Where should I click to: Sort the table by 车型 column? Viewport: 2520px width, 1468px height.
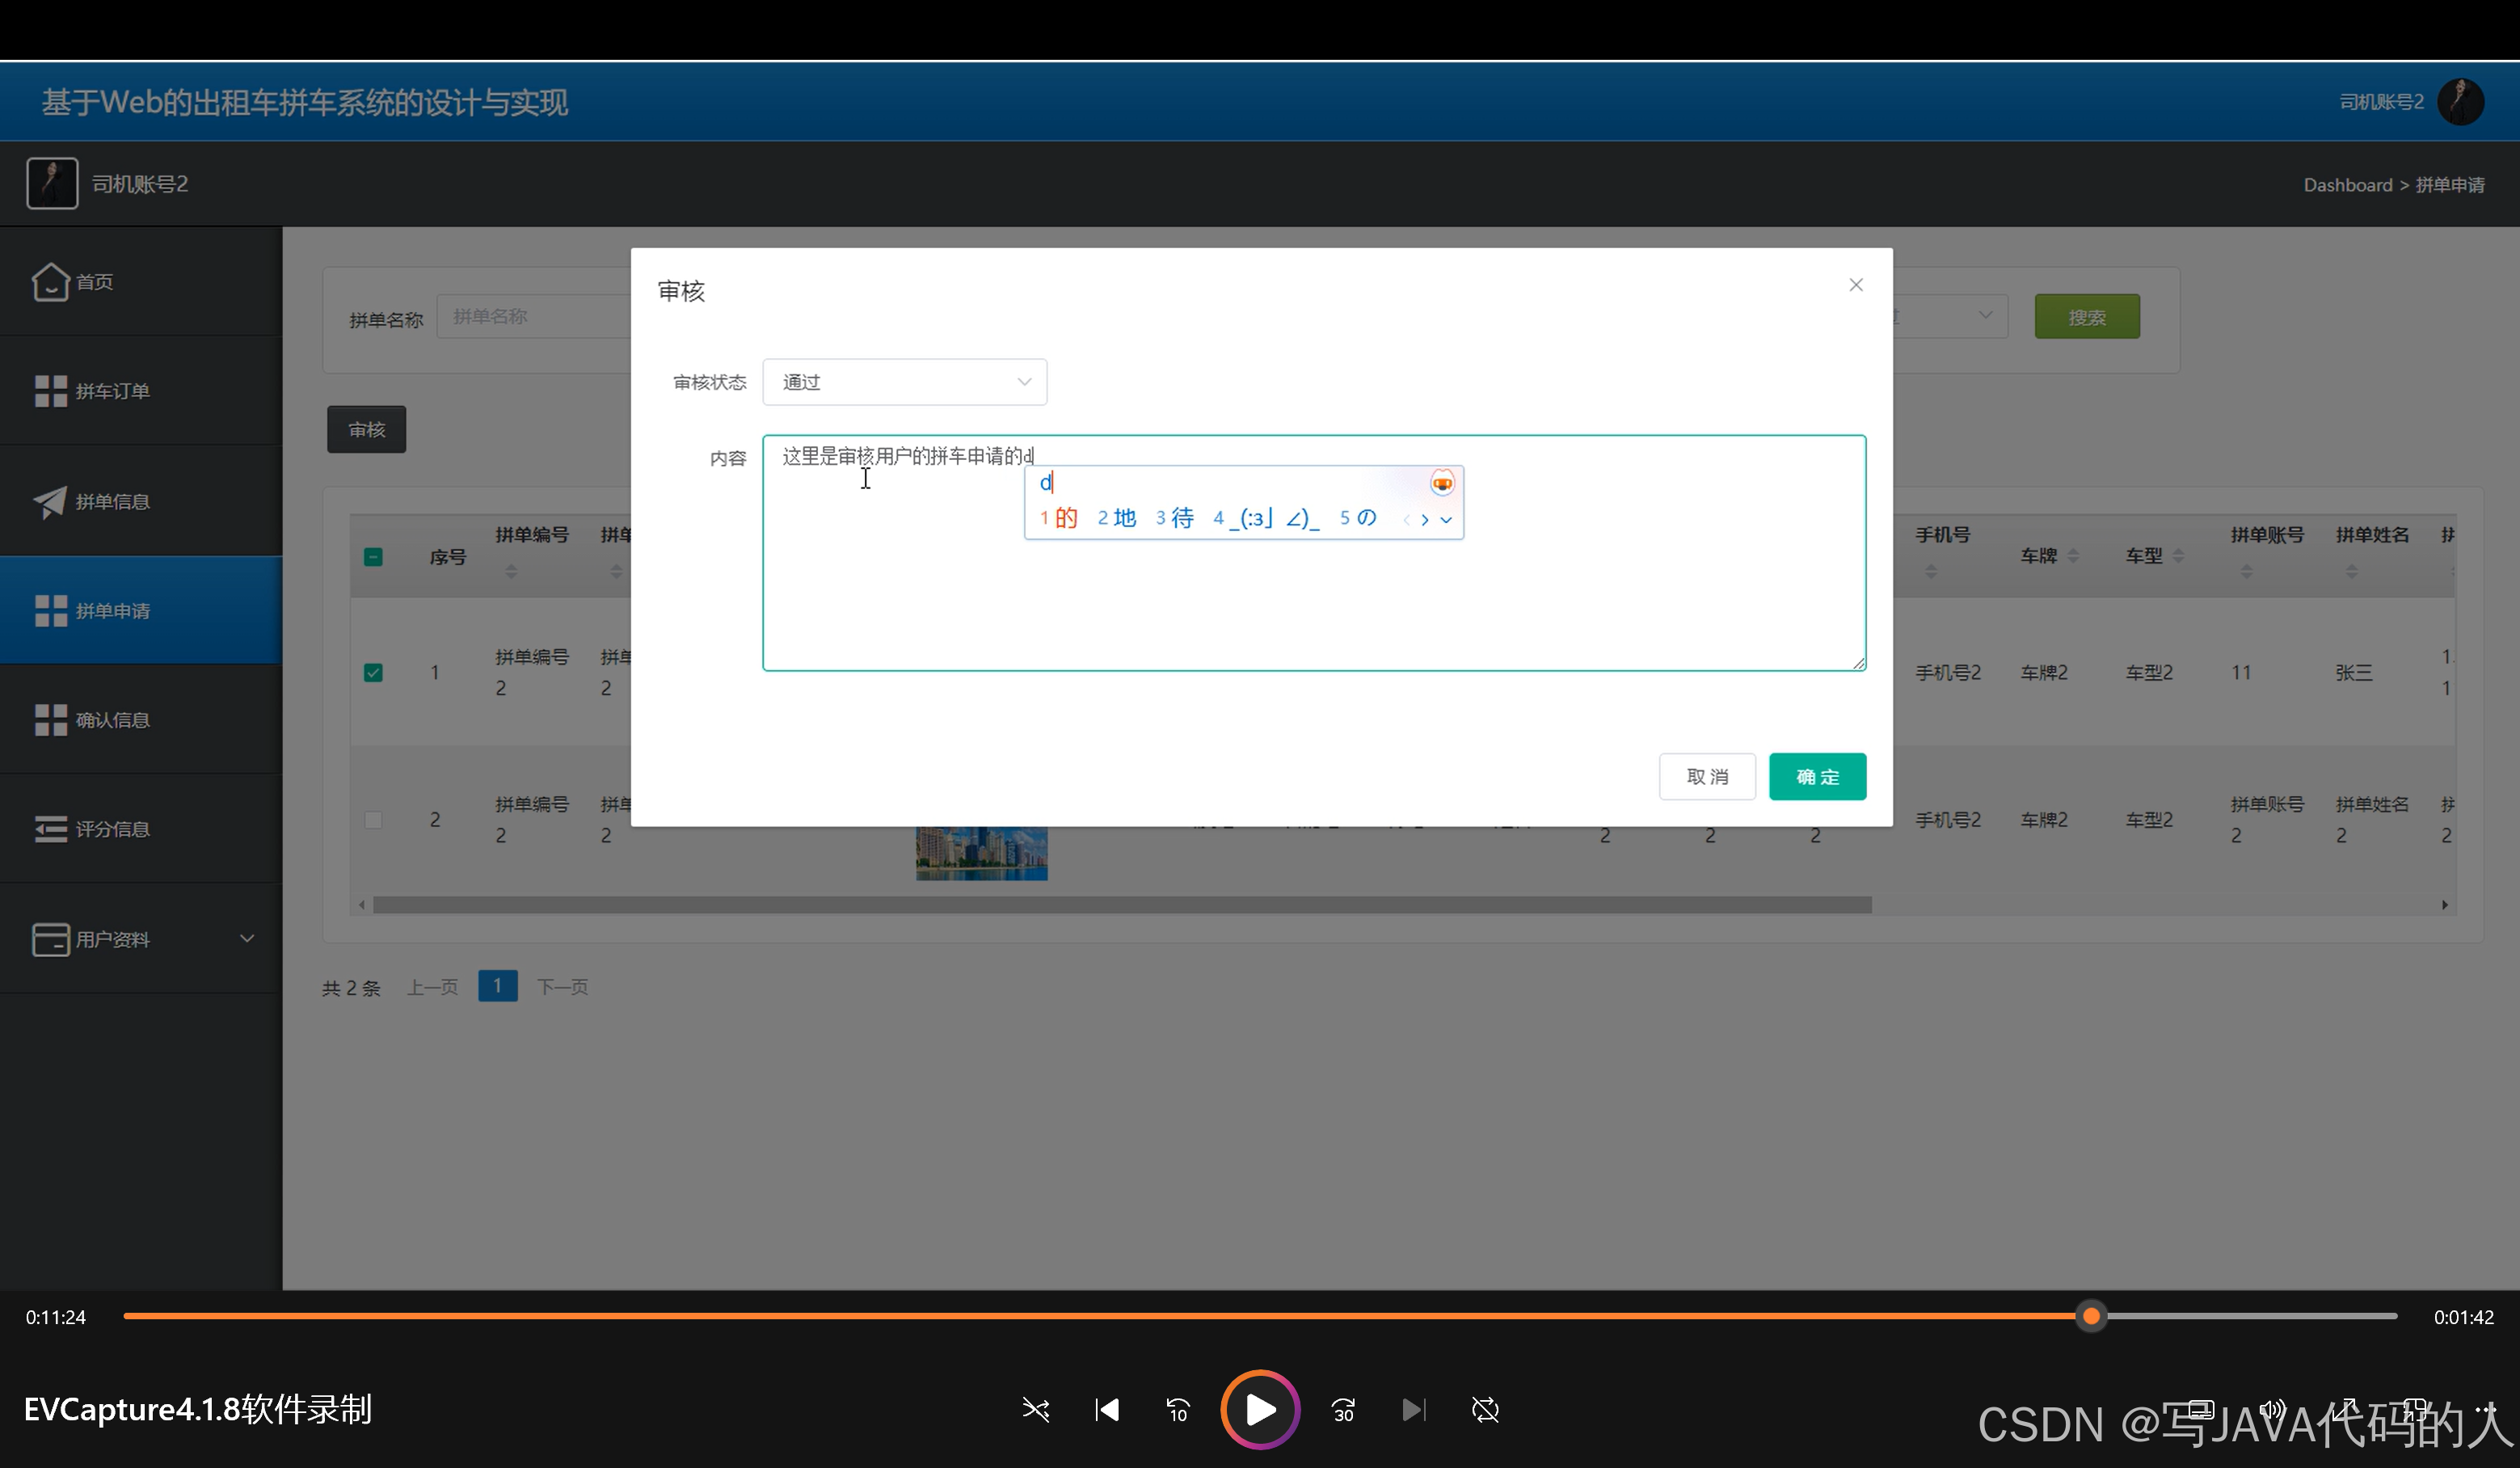pyautogui.click(x=2178, y=556)
